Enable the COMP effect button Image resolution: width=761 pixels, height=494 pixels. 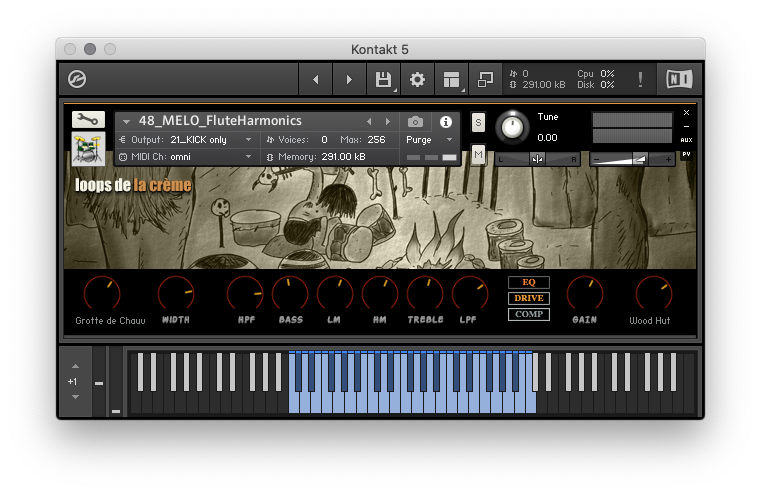tap(529, 314)
